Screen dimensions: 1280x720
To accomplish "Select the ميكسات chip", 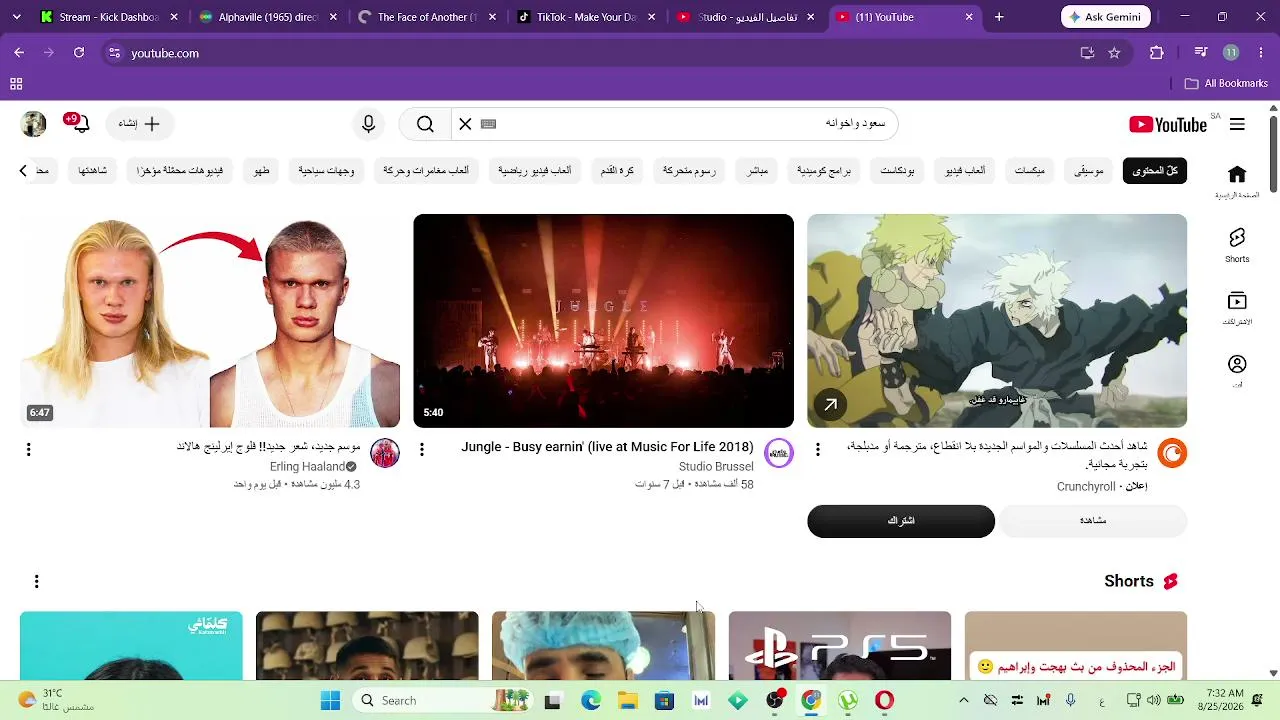I will (1029, 171).
